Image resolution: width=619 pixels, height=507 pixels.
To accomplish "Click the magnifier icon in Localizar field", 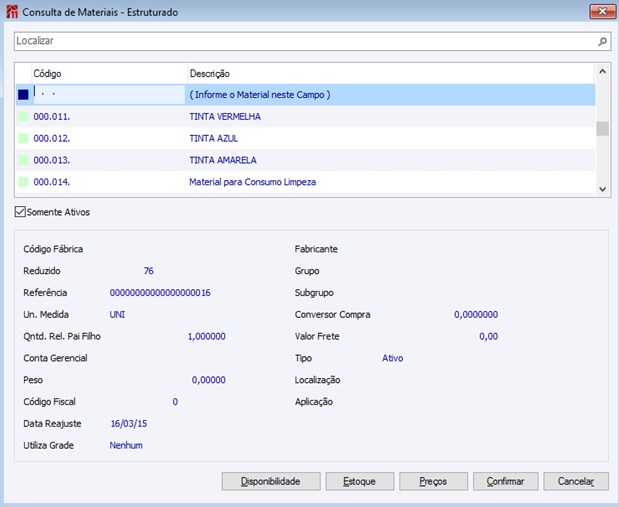I will pyautogui.click(x=602, y=41).
